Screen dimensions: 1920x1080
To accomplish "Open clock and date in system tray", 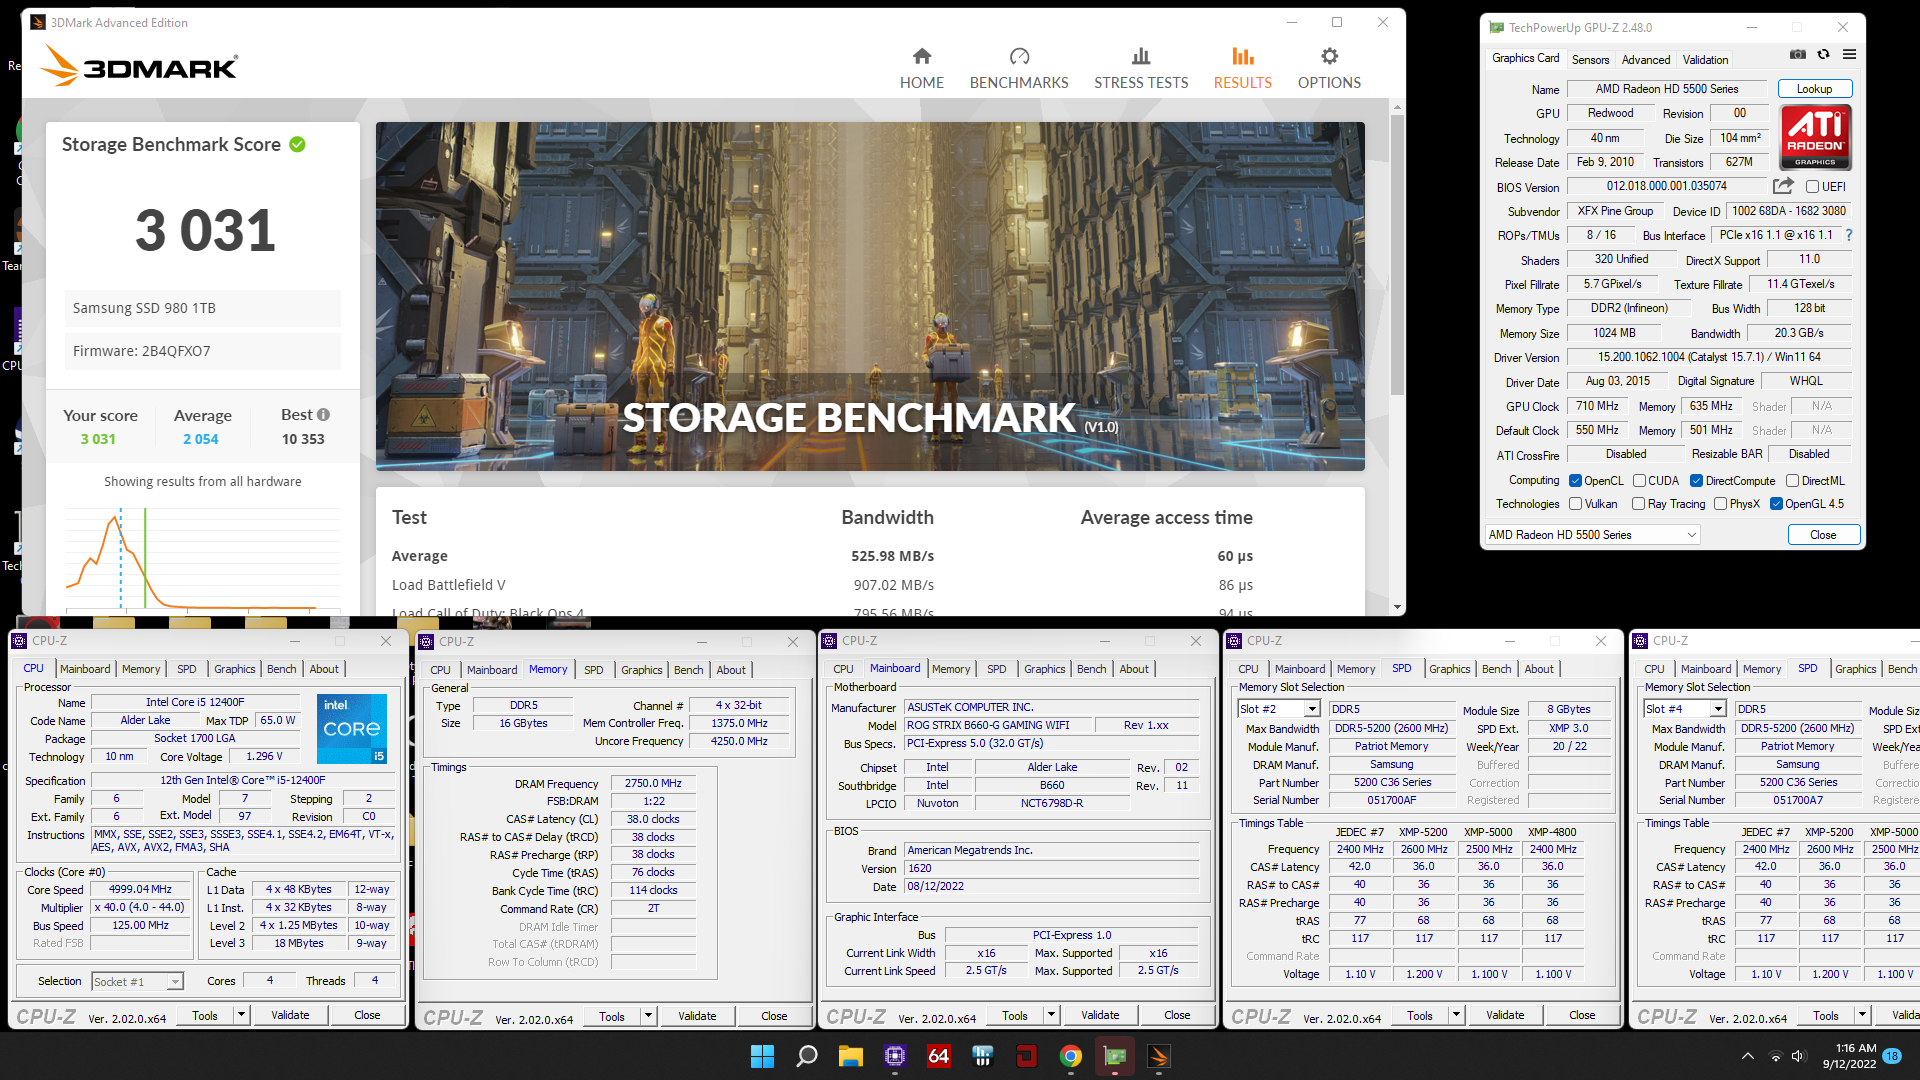I will click(1849, 1056).
